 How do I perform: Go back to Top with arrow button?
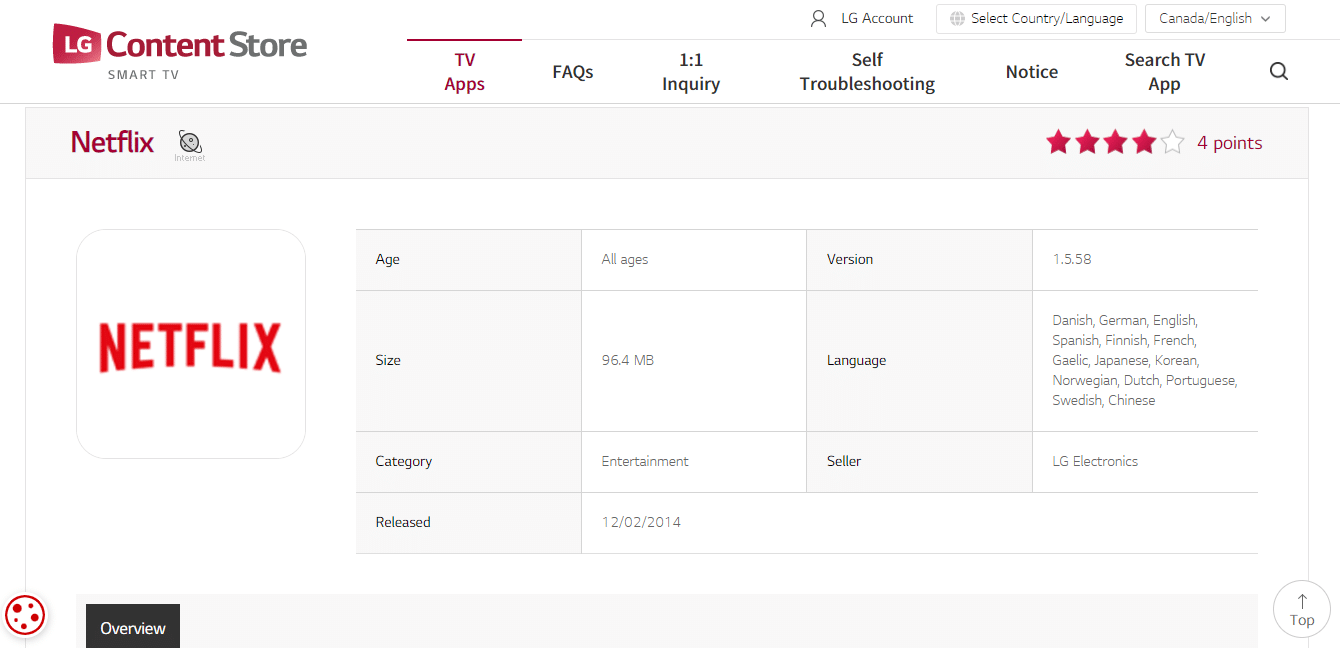(x=1301, y=609)
